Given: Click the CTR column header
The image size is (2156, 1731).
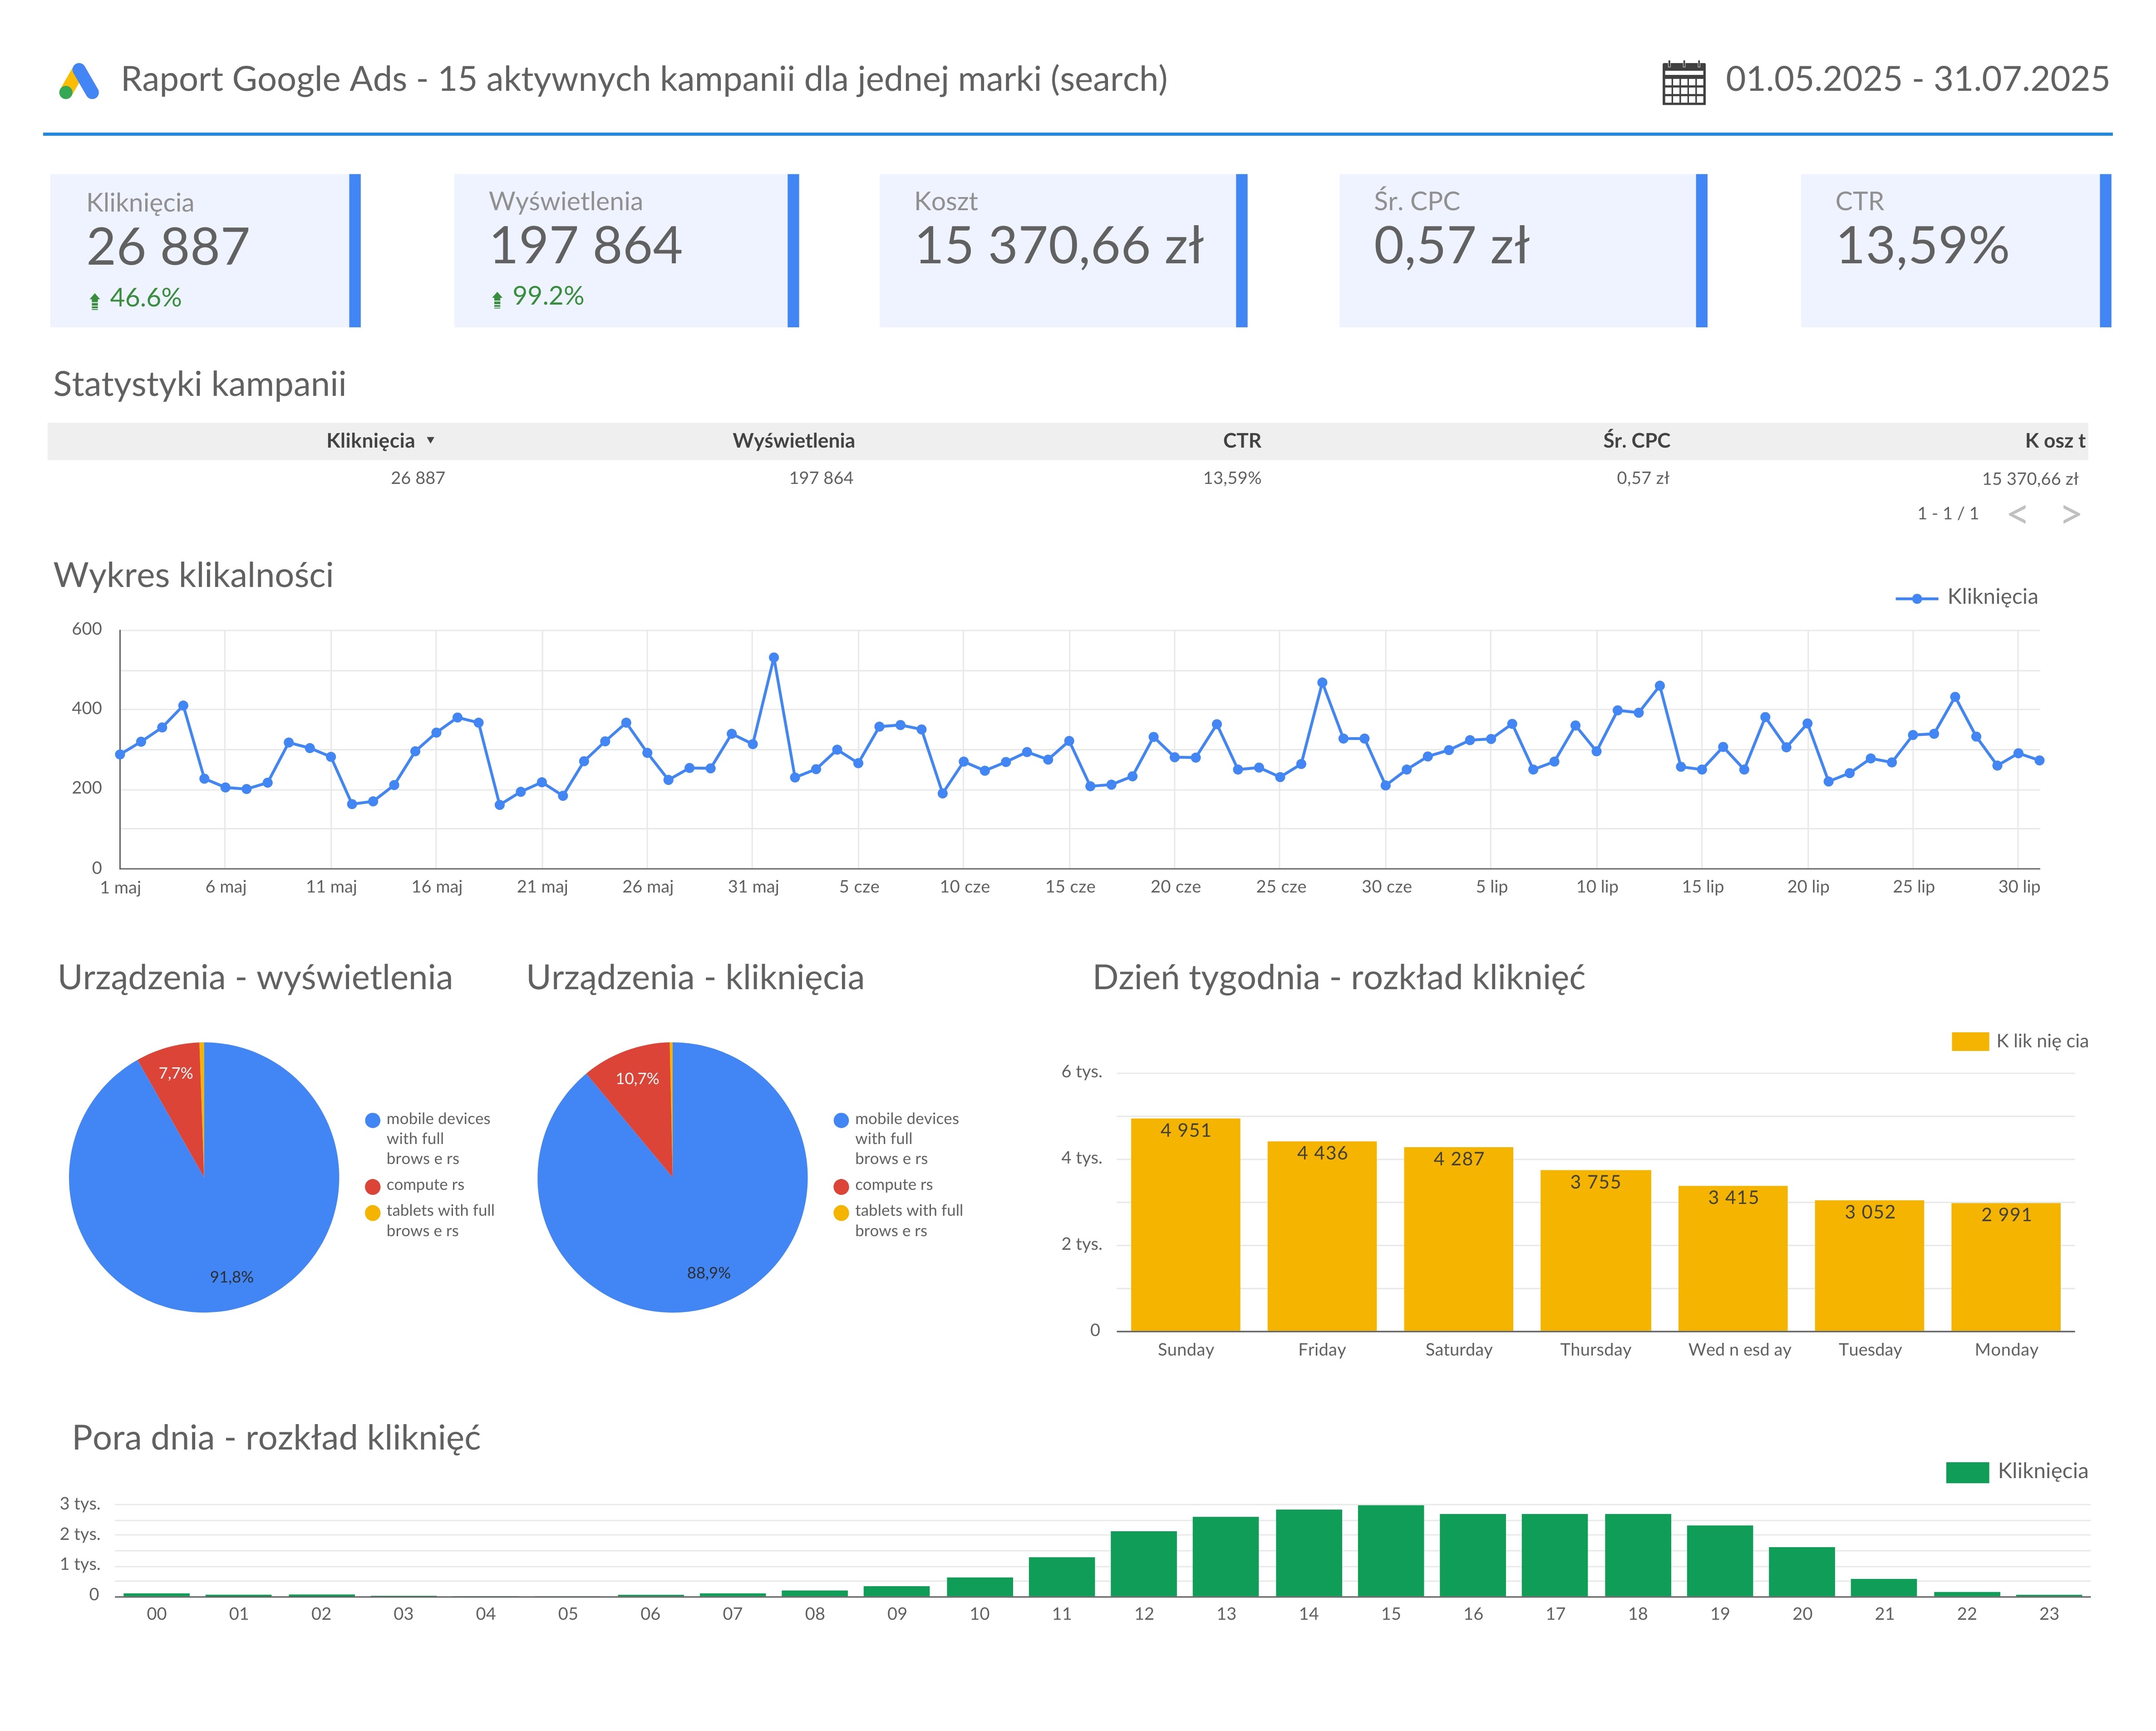Looking at the screenshot, I should (1241, 441).
